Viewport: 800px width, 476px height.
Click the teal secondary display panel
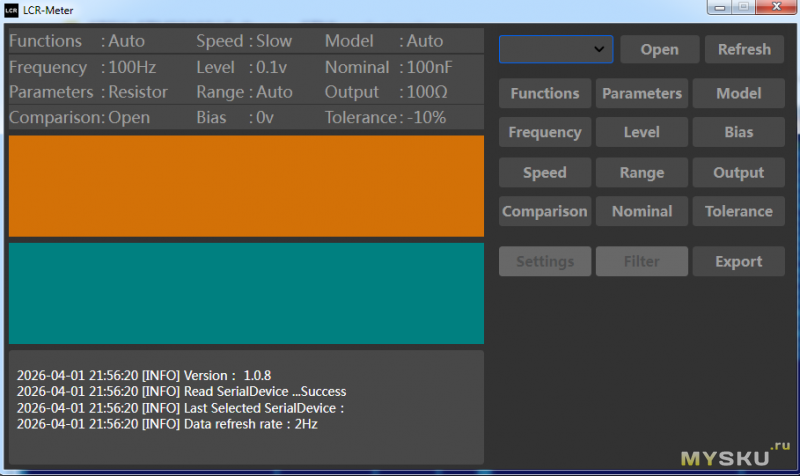pyautogui.click(x=246, y=293)
